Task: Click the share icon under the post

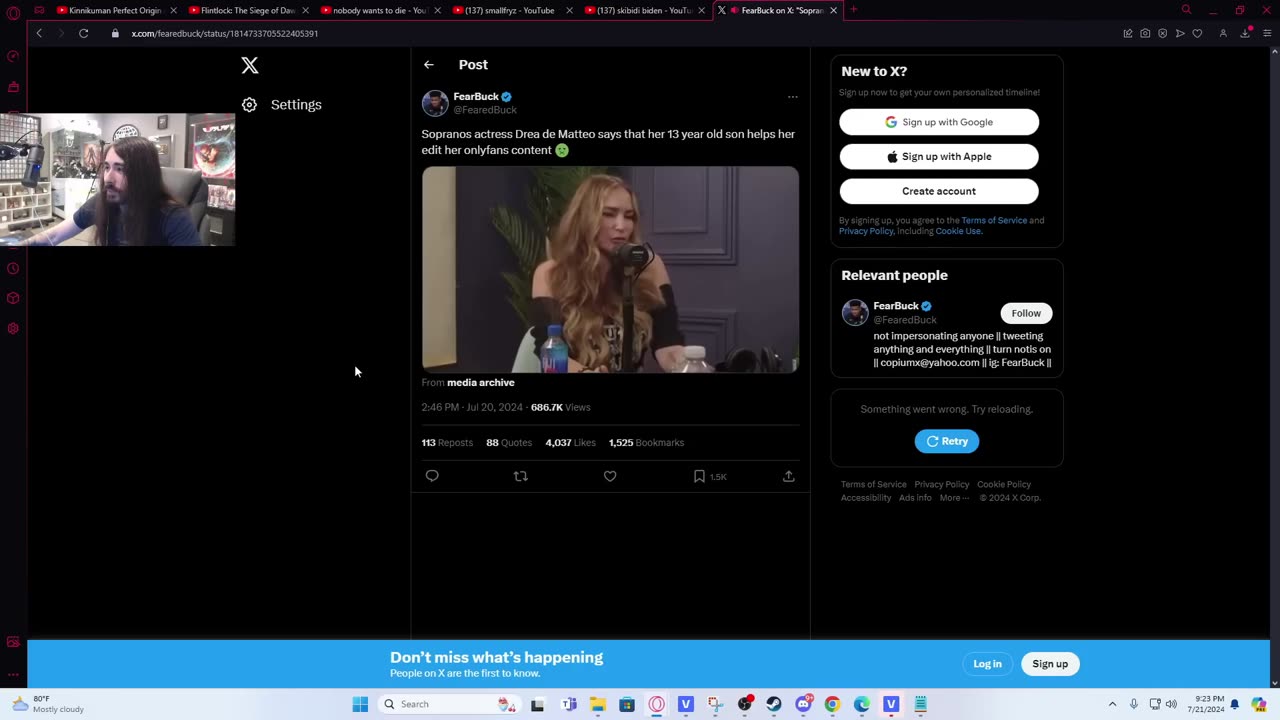Action: click(789, 476)
